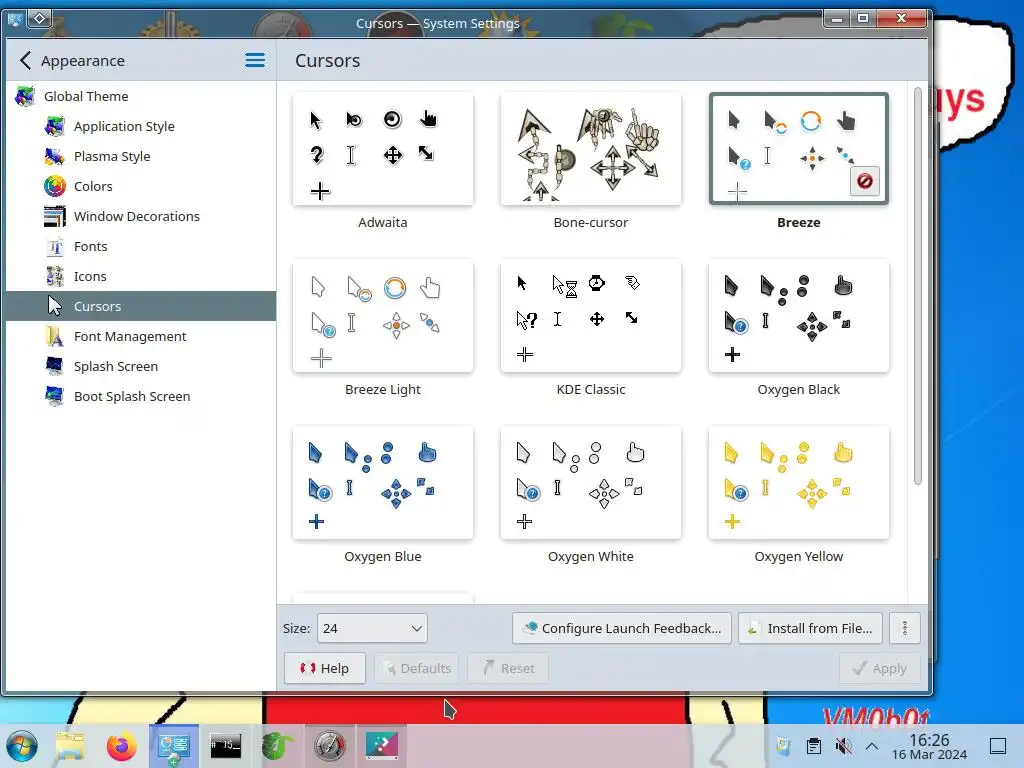Click the Window Decorations sidebar icon
Image resolution: width=1024 pixels, height=768 pixels.
coord(55,216)
